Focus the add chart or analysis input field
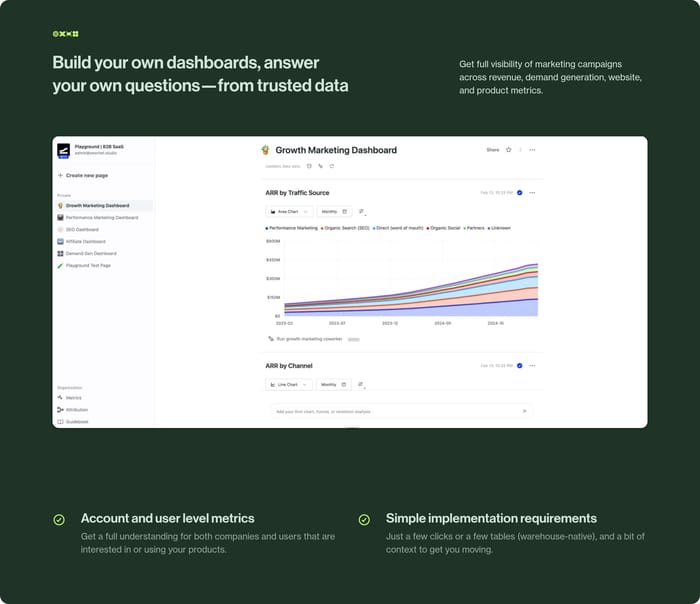700x604 pixels. 390,411
